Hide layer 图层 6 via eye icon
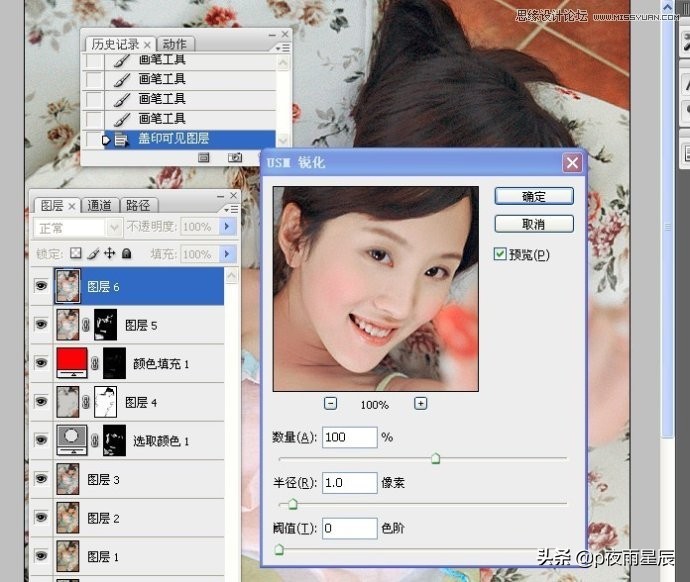 click(41, 286)
